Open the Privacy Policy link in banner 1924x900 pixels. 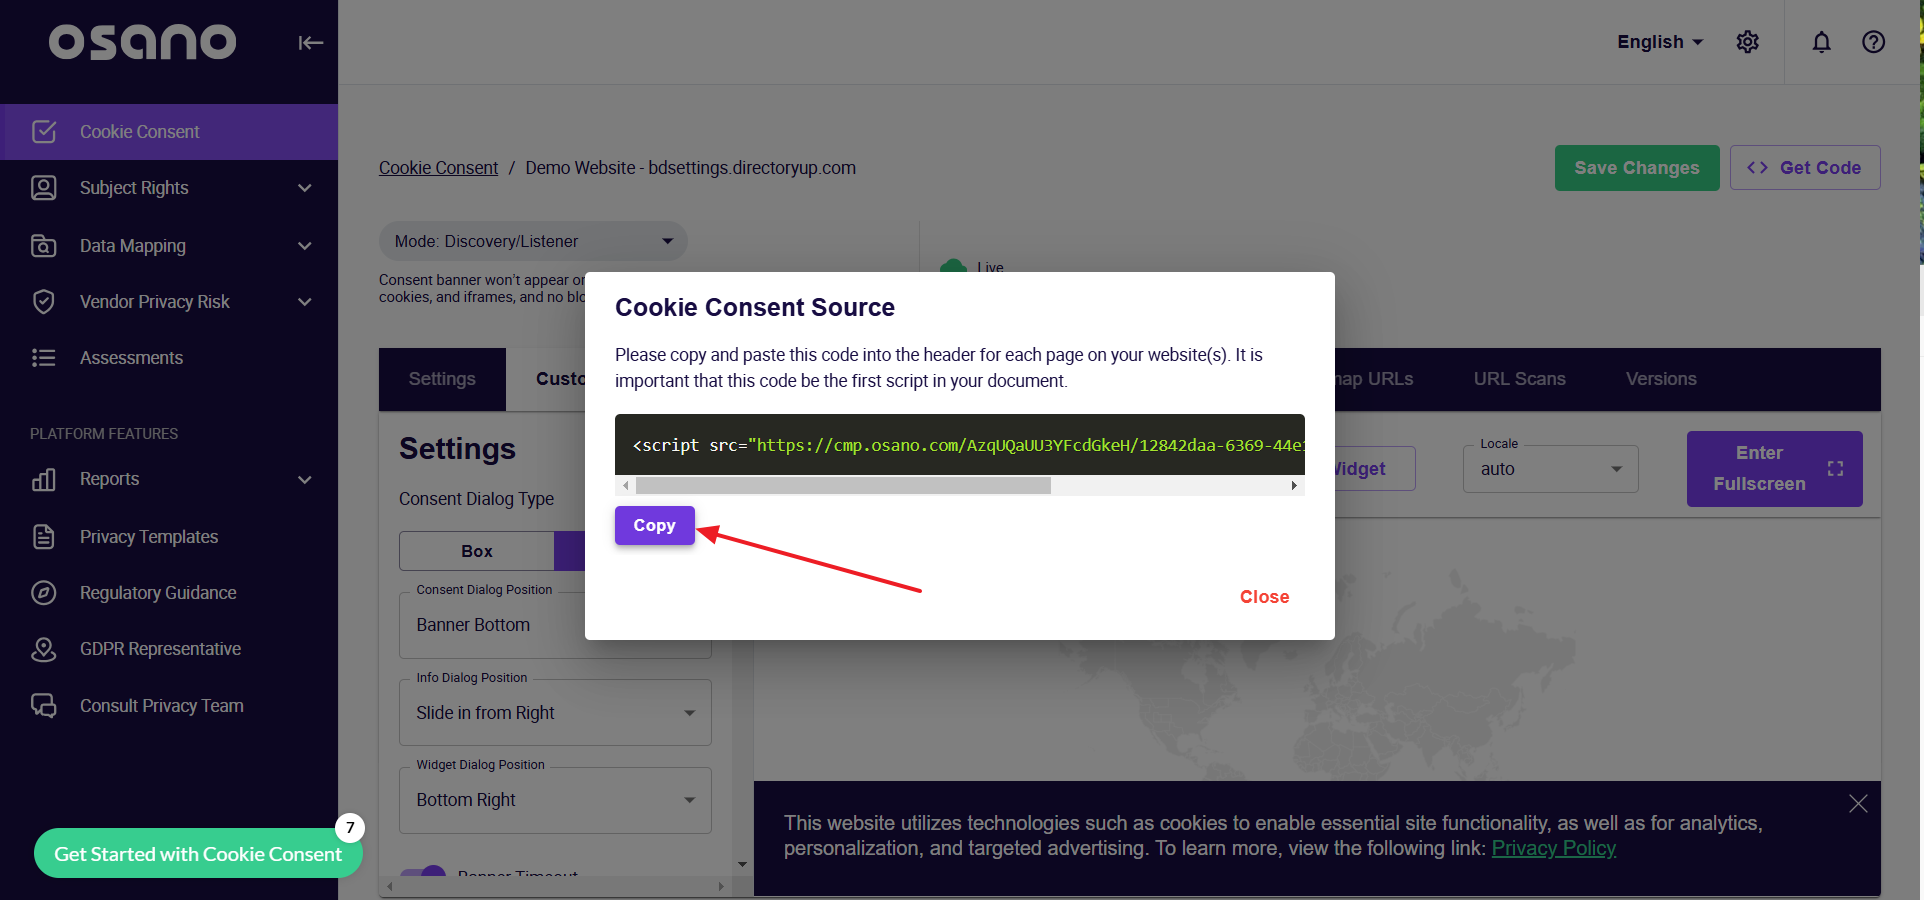[x=1553, y=848]
